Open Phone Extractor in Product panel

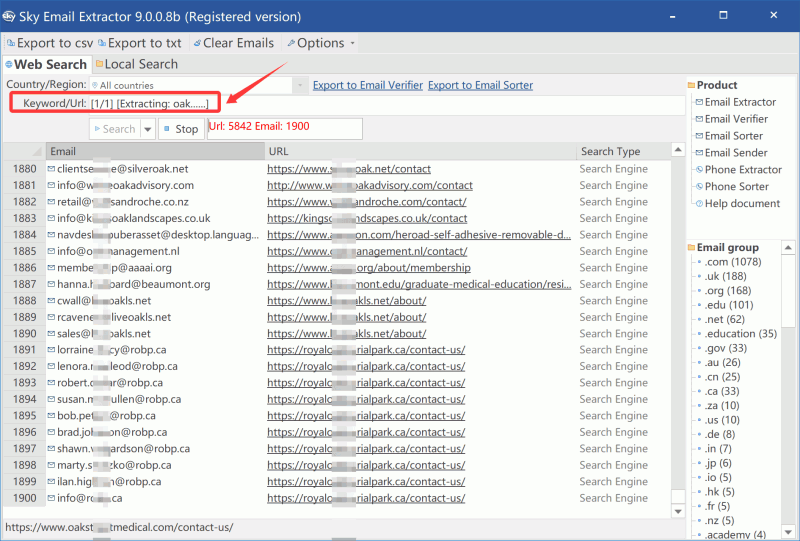[739, 169]
